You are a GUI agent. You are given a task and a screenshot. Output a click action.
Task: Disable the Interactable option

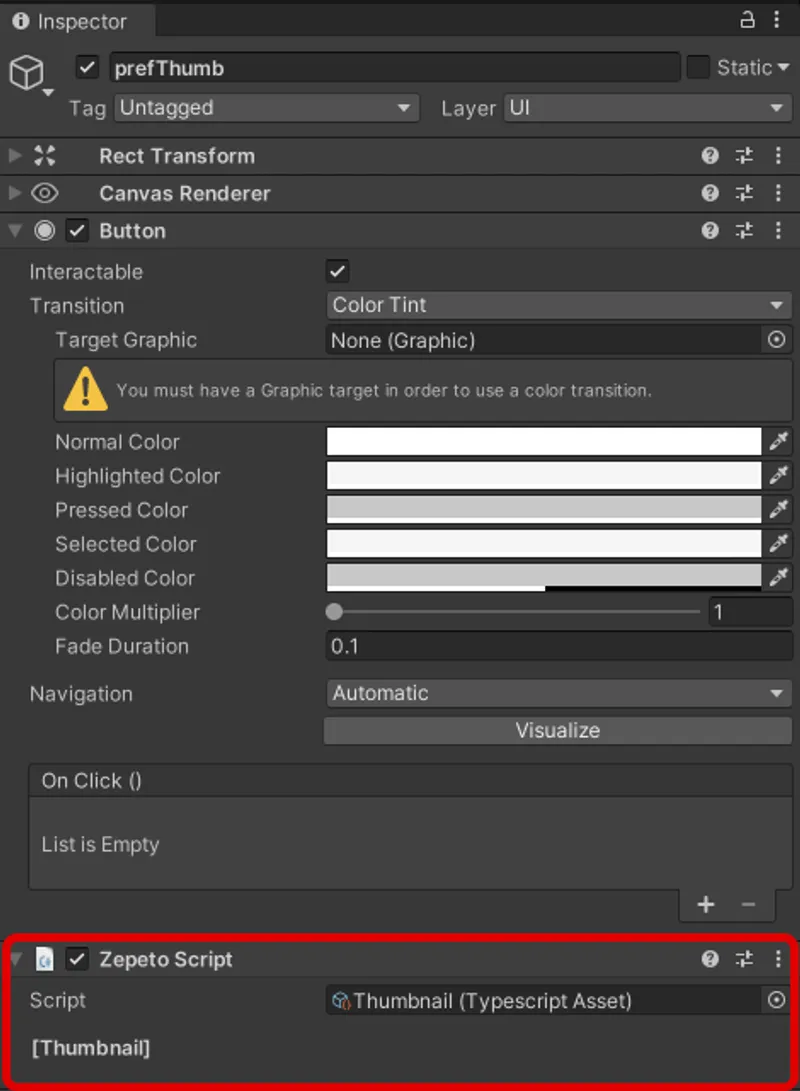coord(337,270)
